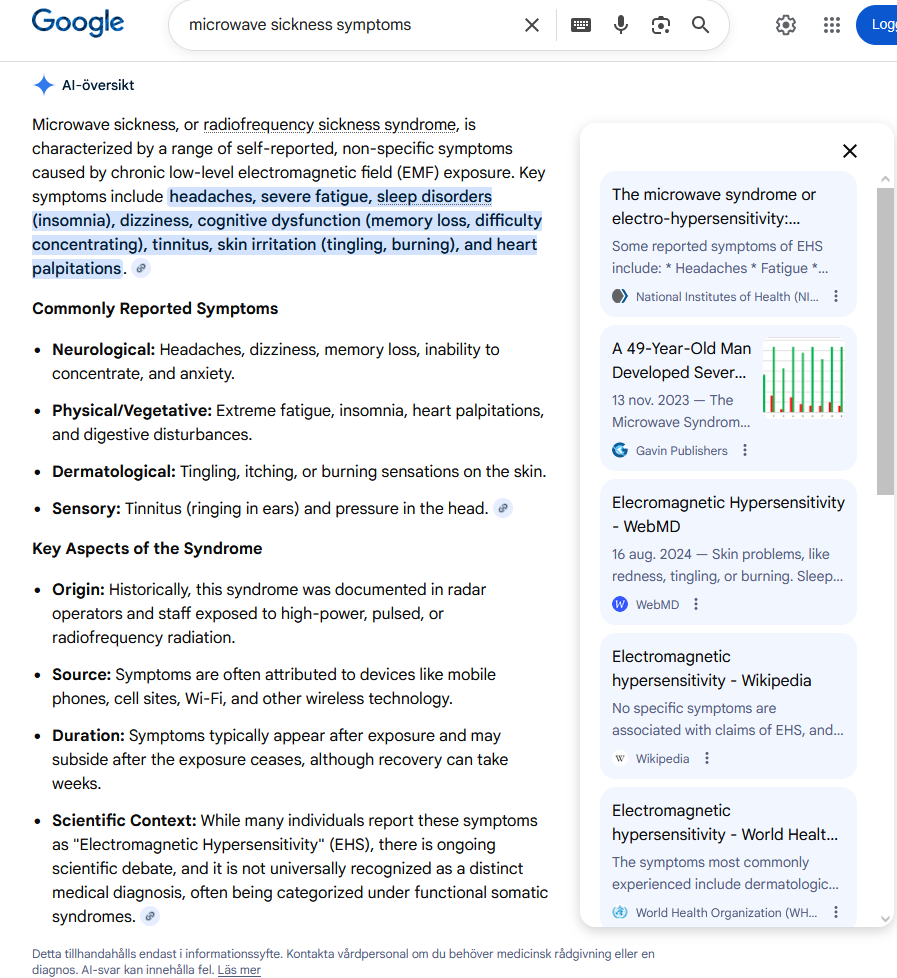Image resolution: width=897 pixels, height=978 pixels.
Task: Click the 'Scientific Context:' bullet label
Action: pyautogui.click(x=124, y=821)
